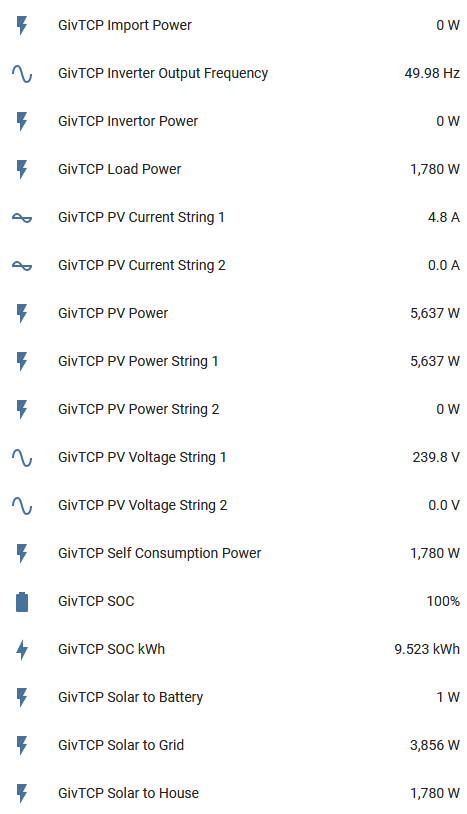Click GivTCP Solar to House label
This screenshot has height=814, width=467.
coord(128,793)
